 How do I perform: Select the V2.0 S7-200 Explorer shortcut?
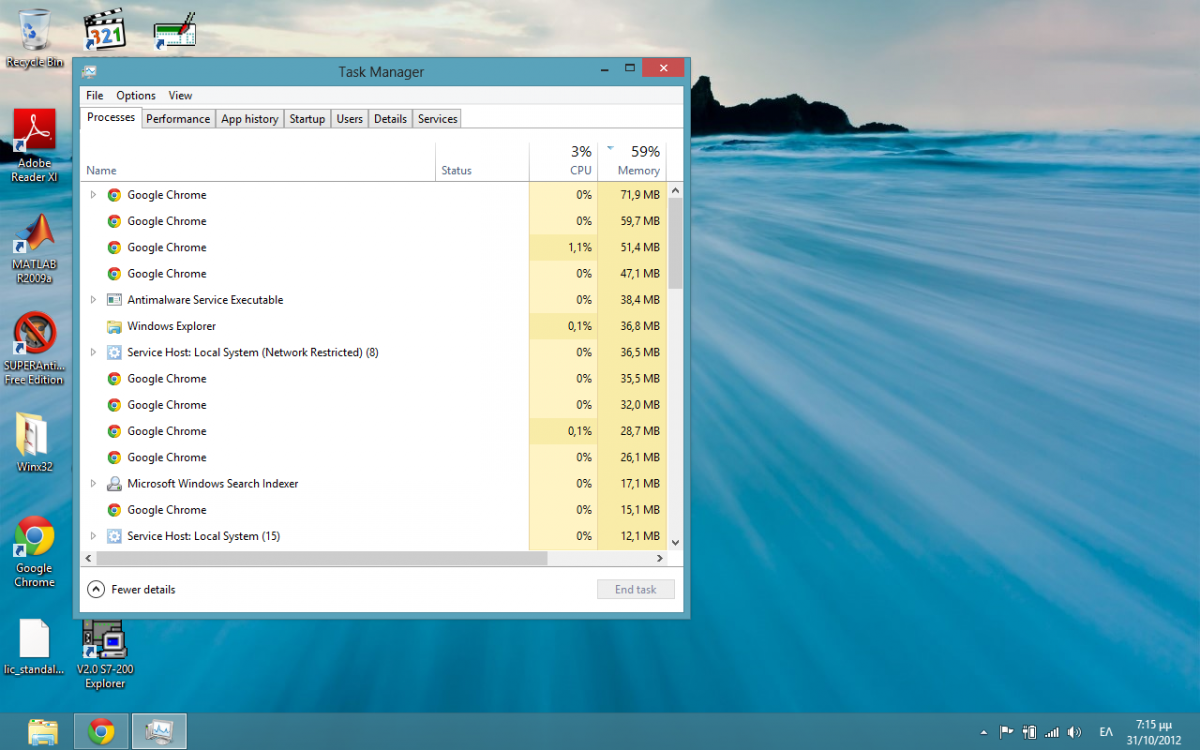pos(104,654)
